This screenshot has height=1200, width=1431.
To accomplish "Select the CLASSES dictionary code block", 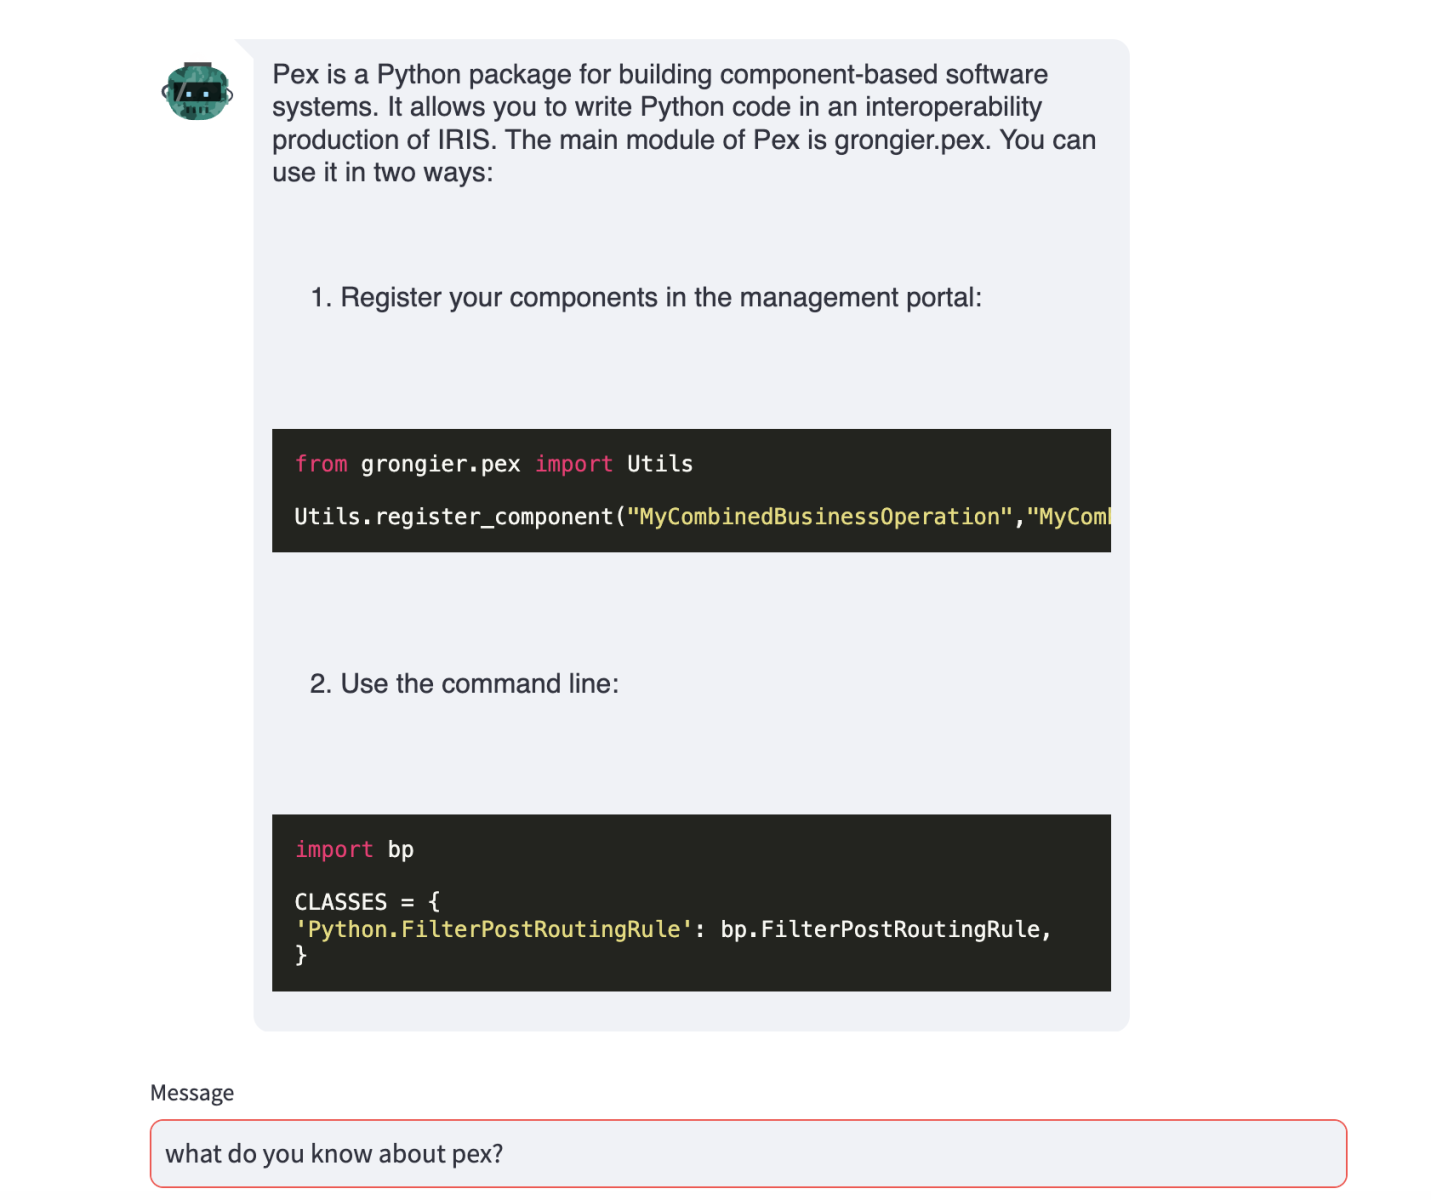I will coord(691,903).
